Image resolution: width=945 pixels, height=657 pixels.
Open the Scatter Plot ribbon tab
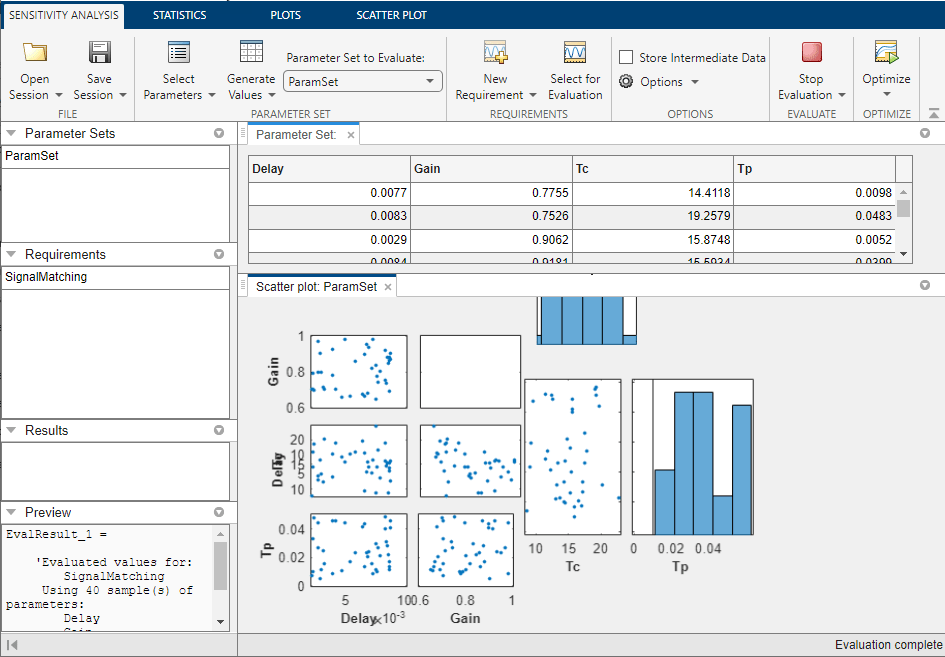pos(391,15)
